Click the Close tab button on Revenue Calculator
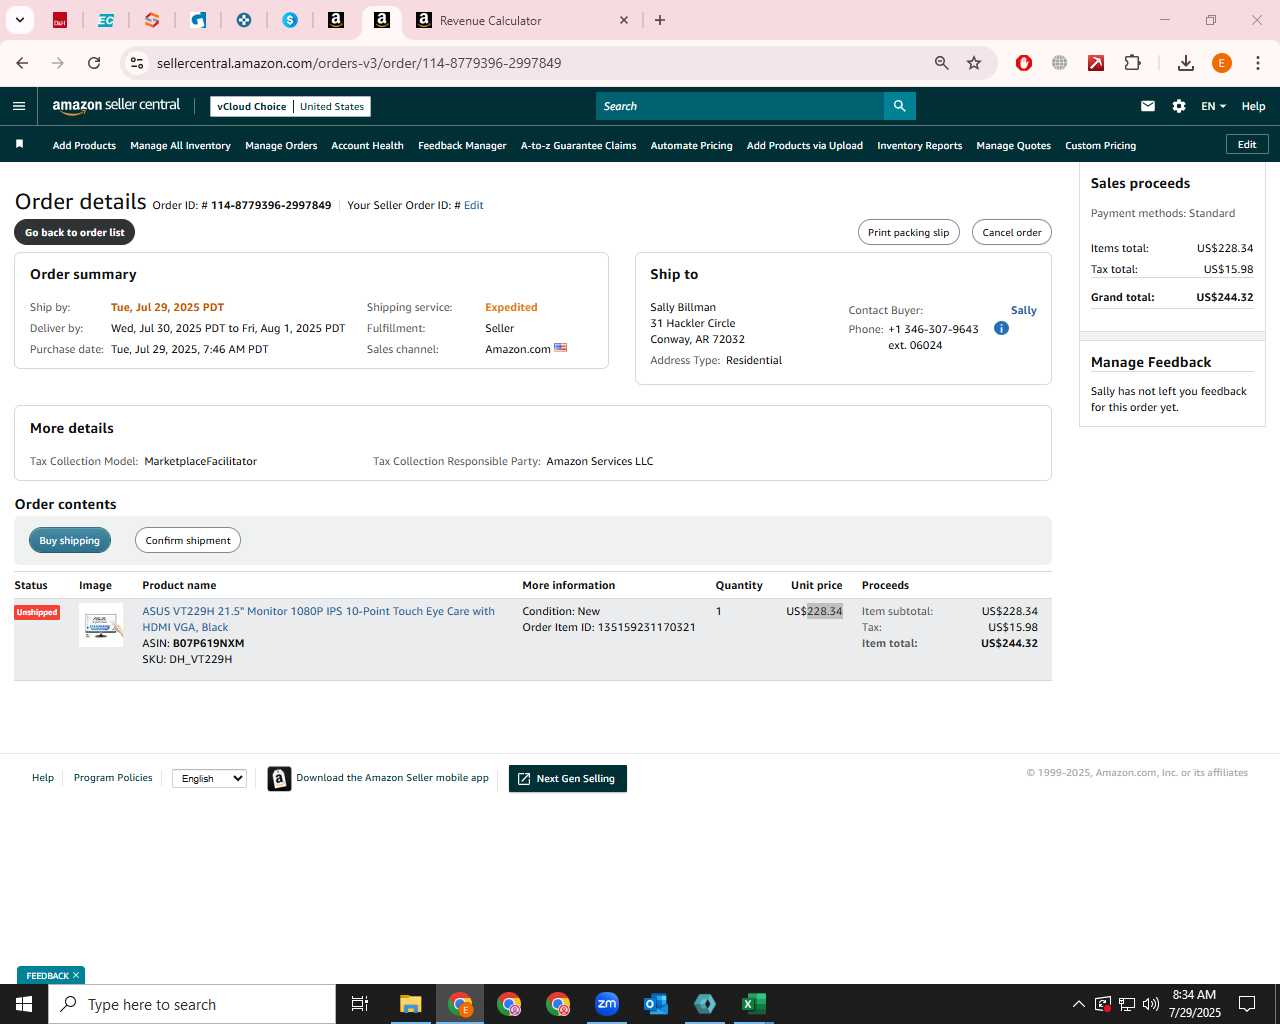 [624, 20]
